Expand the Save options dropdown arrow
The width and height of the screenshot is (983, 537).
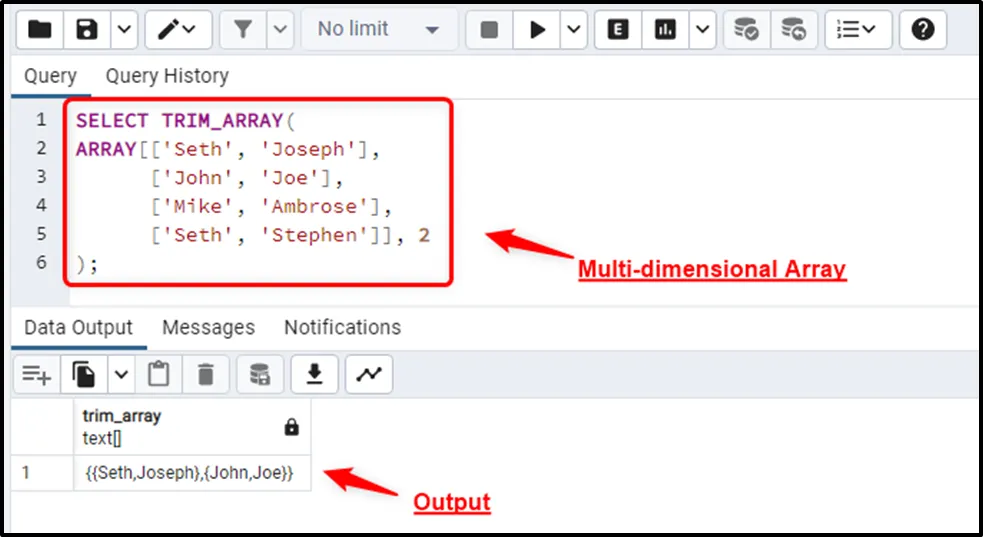(123, 30)
